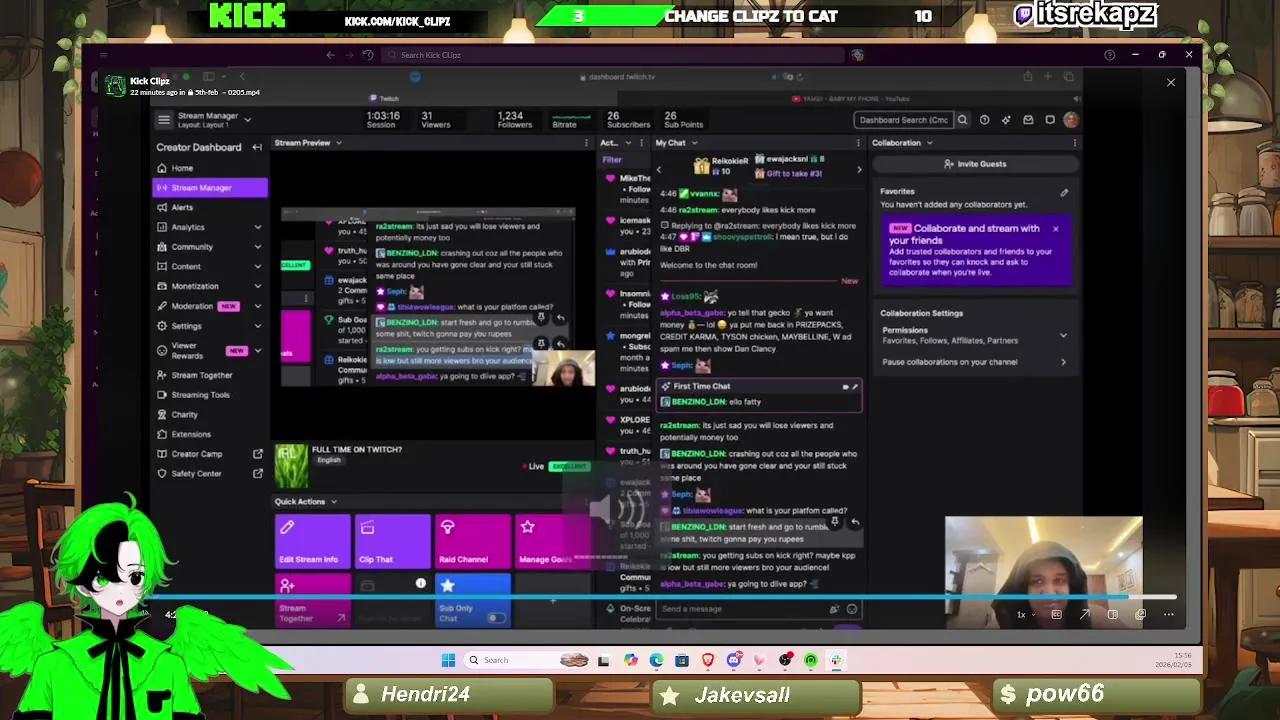Go to next gift leaderboard item
Screen dimensions: 1280x720
click(x=858, y=169)
